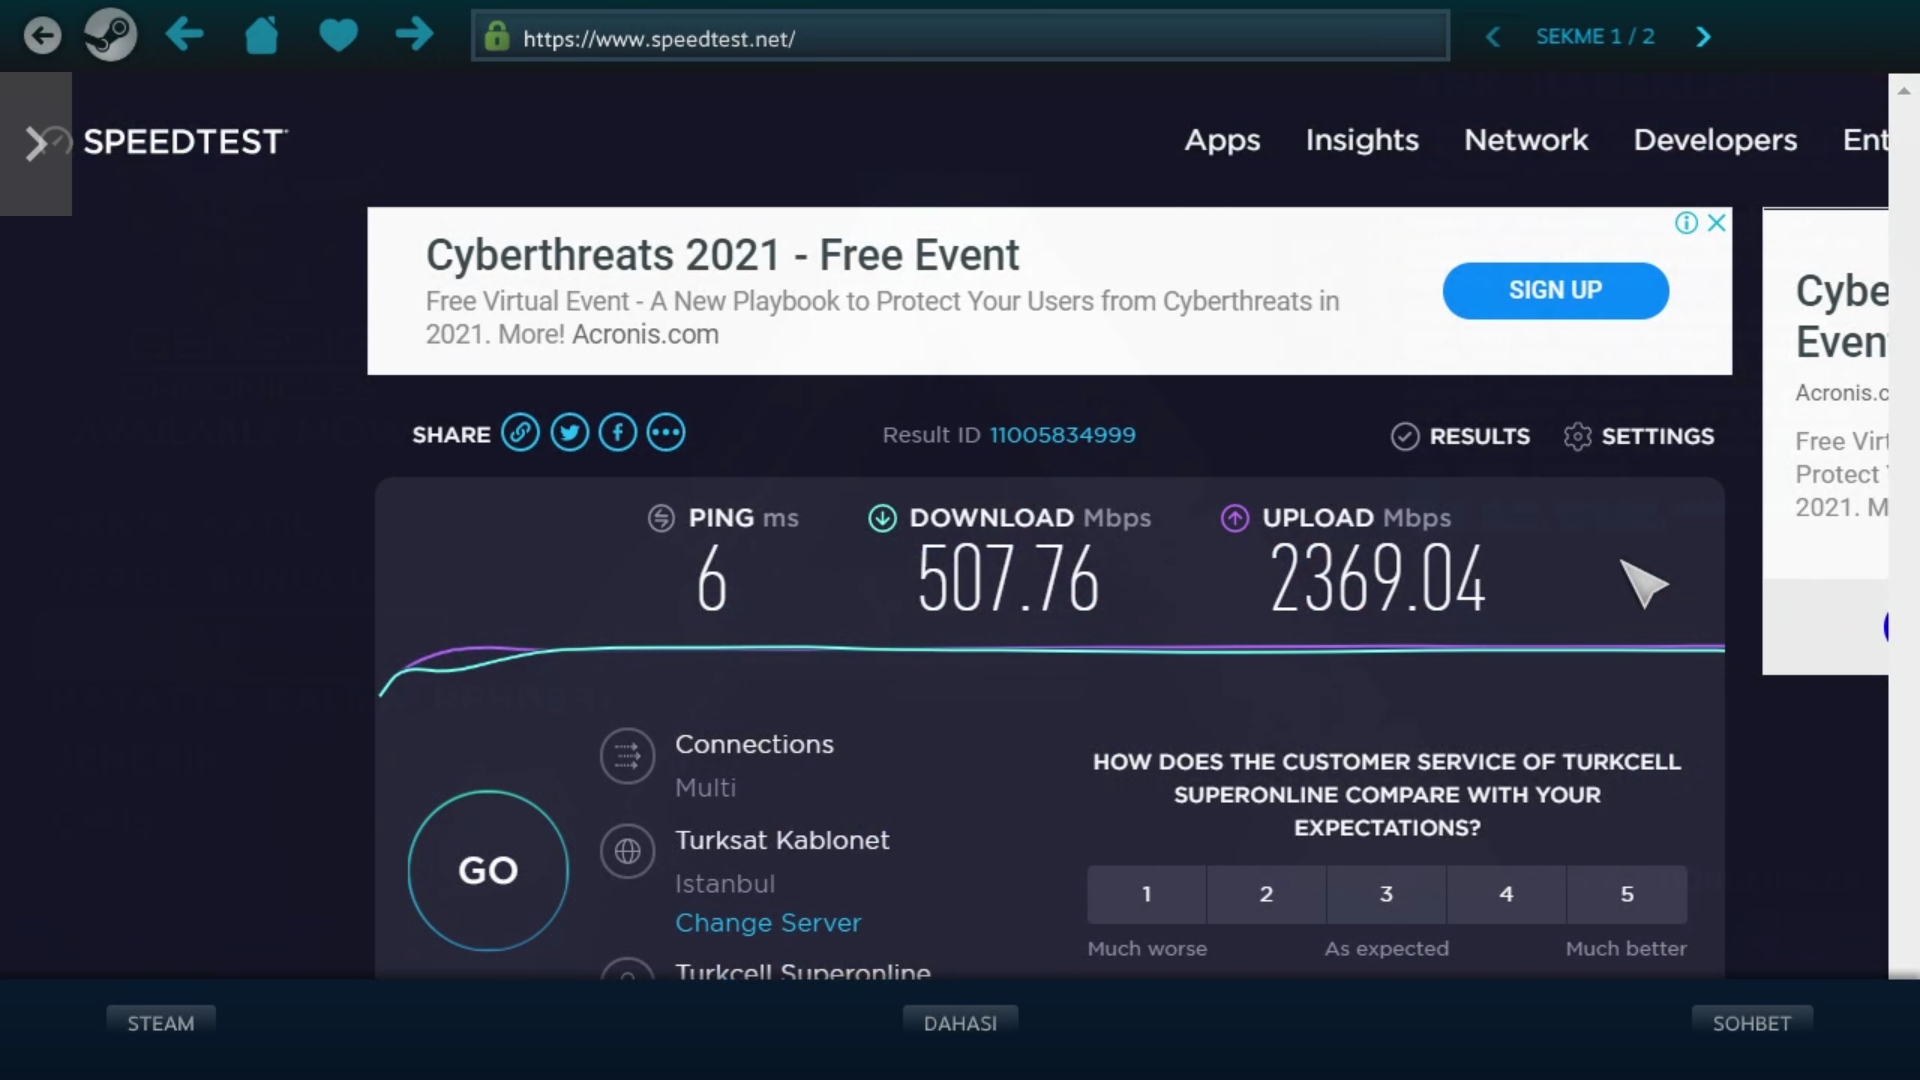Viewport: 1920px width, 1080px height.
Task: Select the speedtest.net URL address field
Action: point(960,37)
